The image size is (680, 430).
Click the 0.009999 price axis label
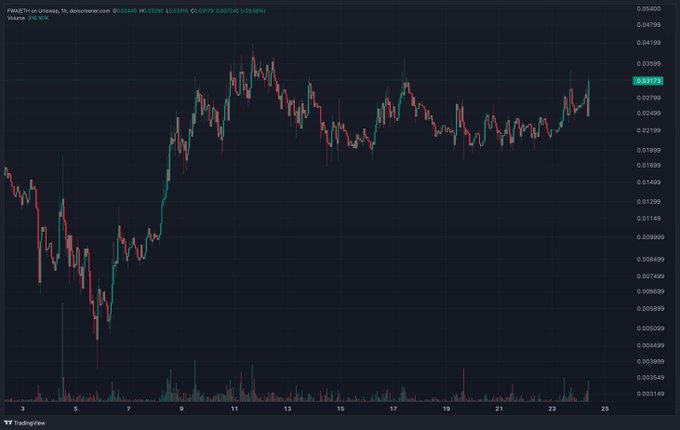click(650, 237)
